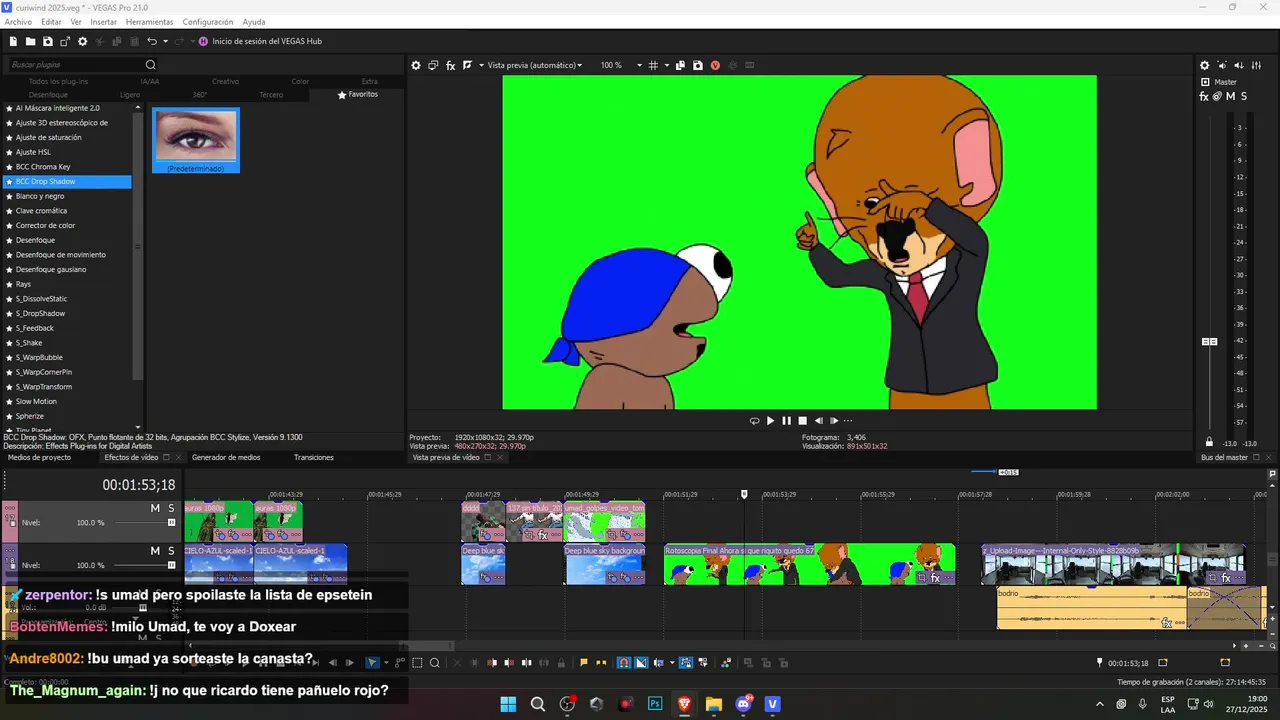Mute the first video track (M)

[x=155, y=508]
